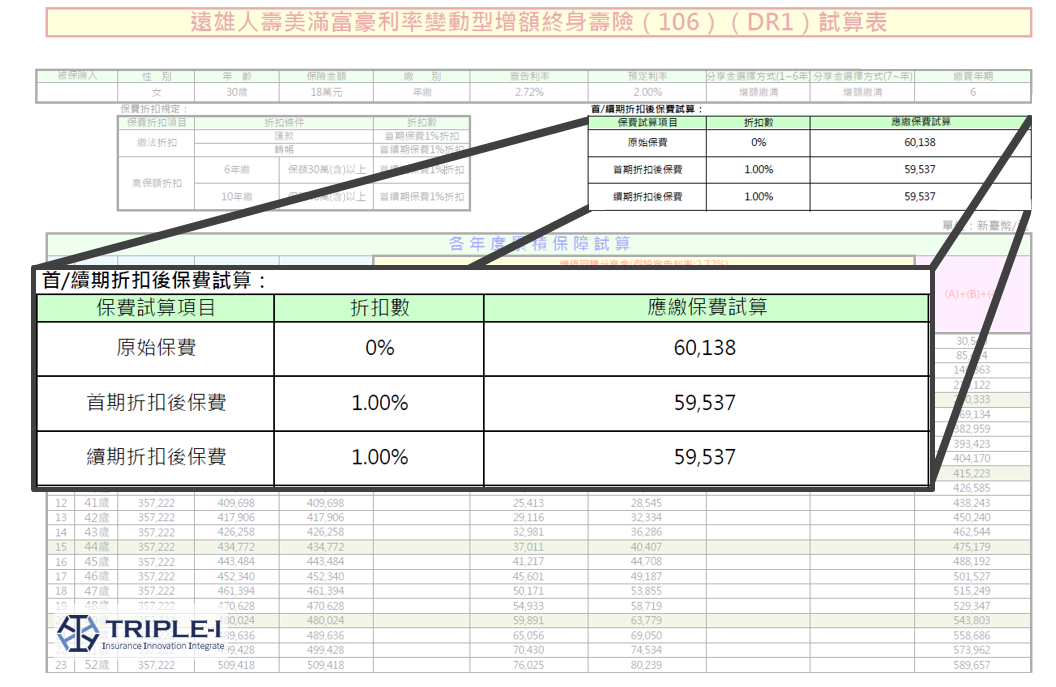
Task: Click 增額繳清 under 分享金選擇方式(7~年)
Action: click(862, 92)
